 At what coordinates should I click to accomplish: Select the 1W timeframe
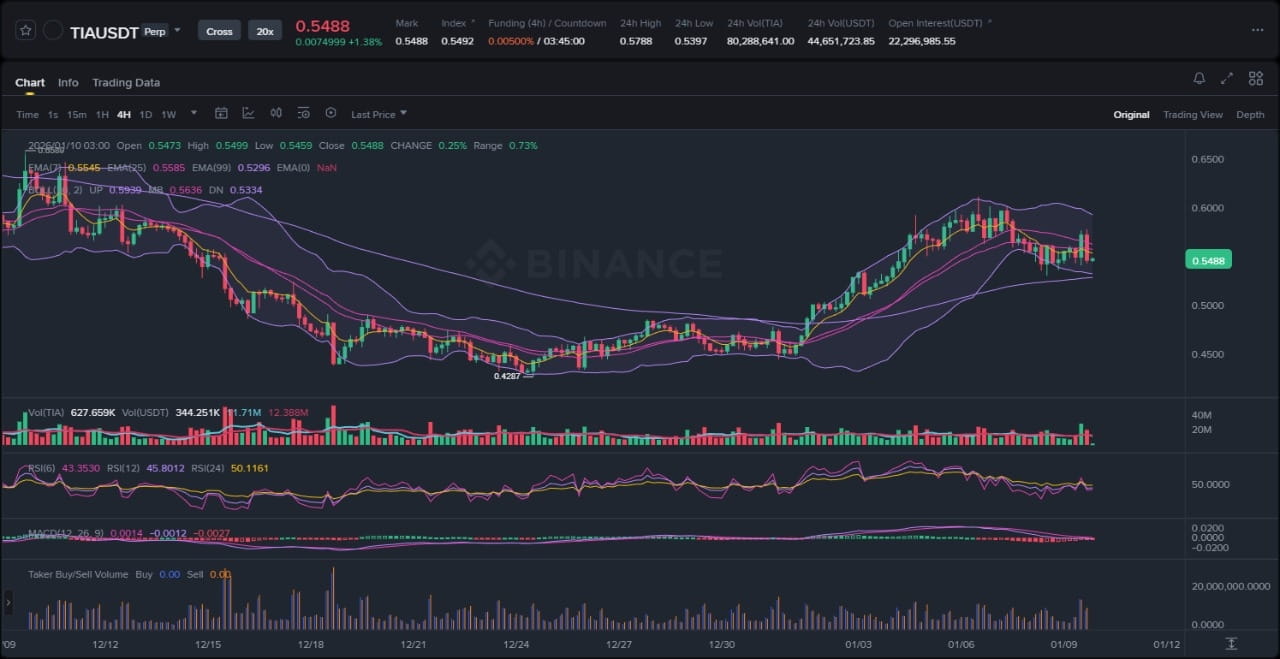click(168, 115)
